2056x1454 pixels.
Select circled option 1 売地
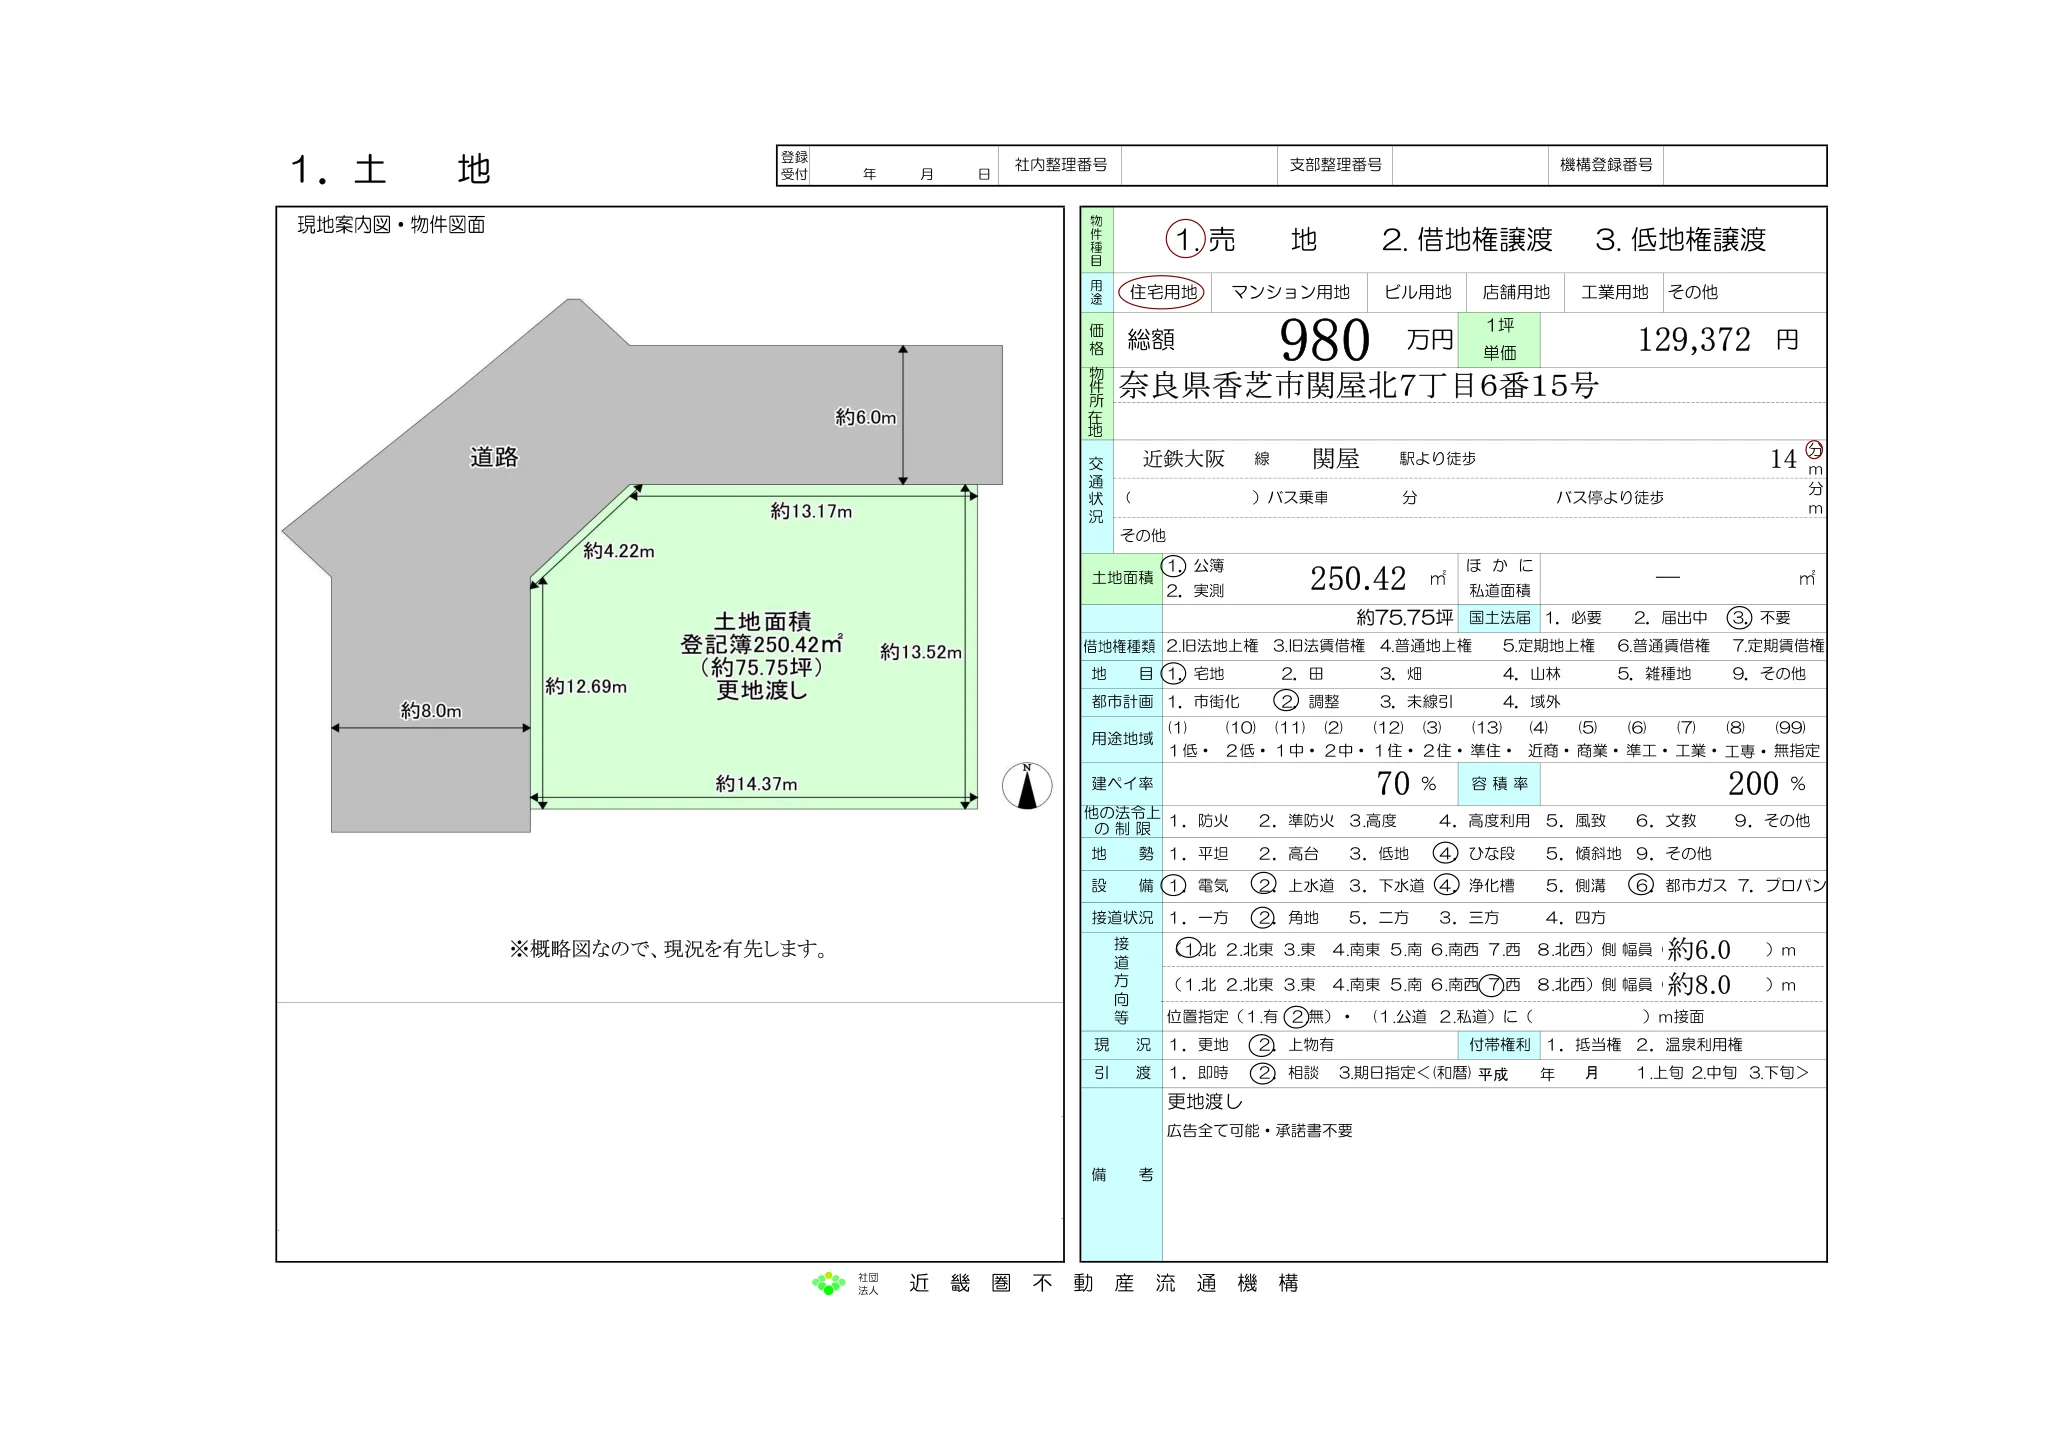pos(1201,240)
